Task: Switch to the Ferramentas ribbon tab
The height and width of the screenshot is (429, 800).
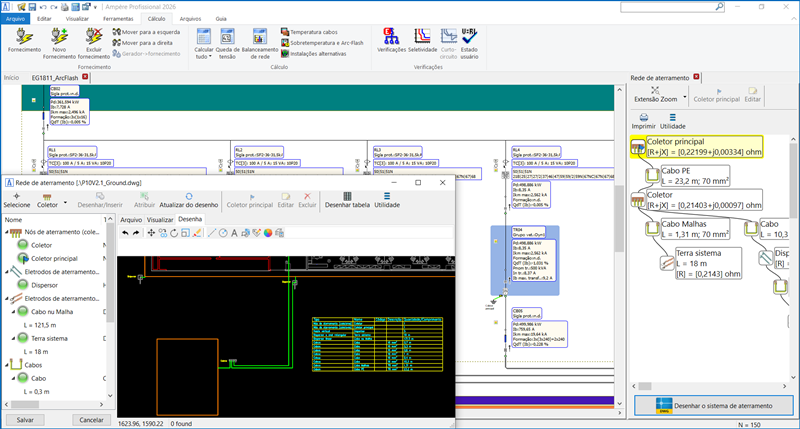Action: click(x=118, y=18)
